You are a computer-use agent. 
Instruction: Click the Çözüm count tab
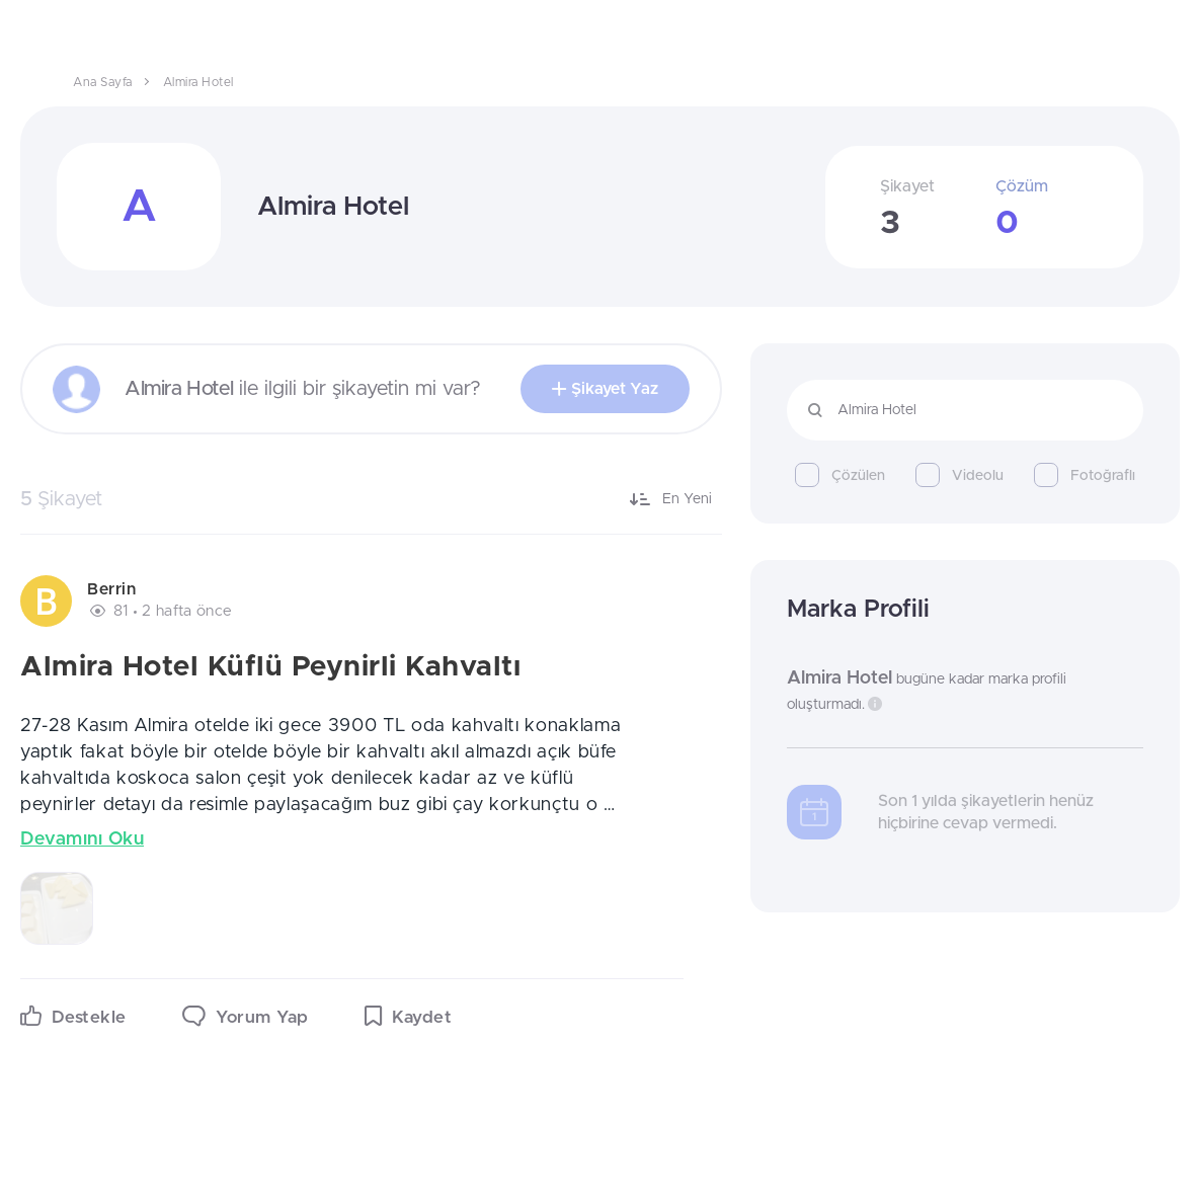[1021, 207]
